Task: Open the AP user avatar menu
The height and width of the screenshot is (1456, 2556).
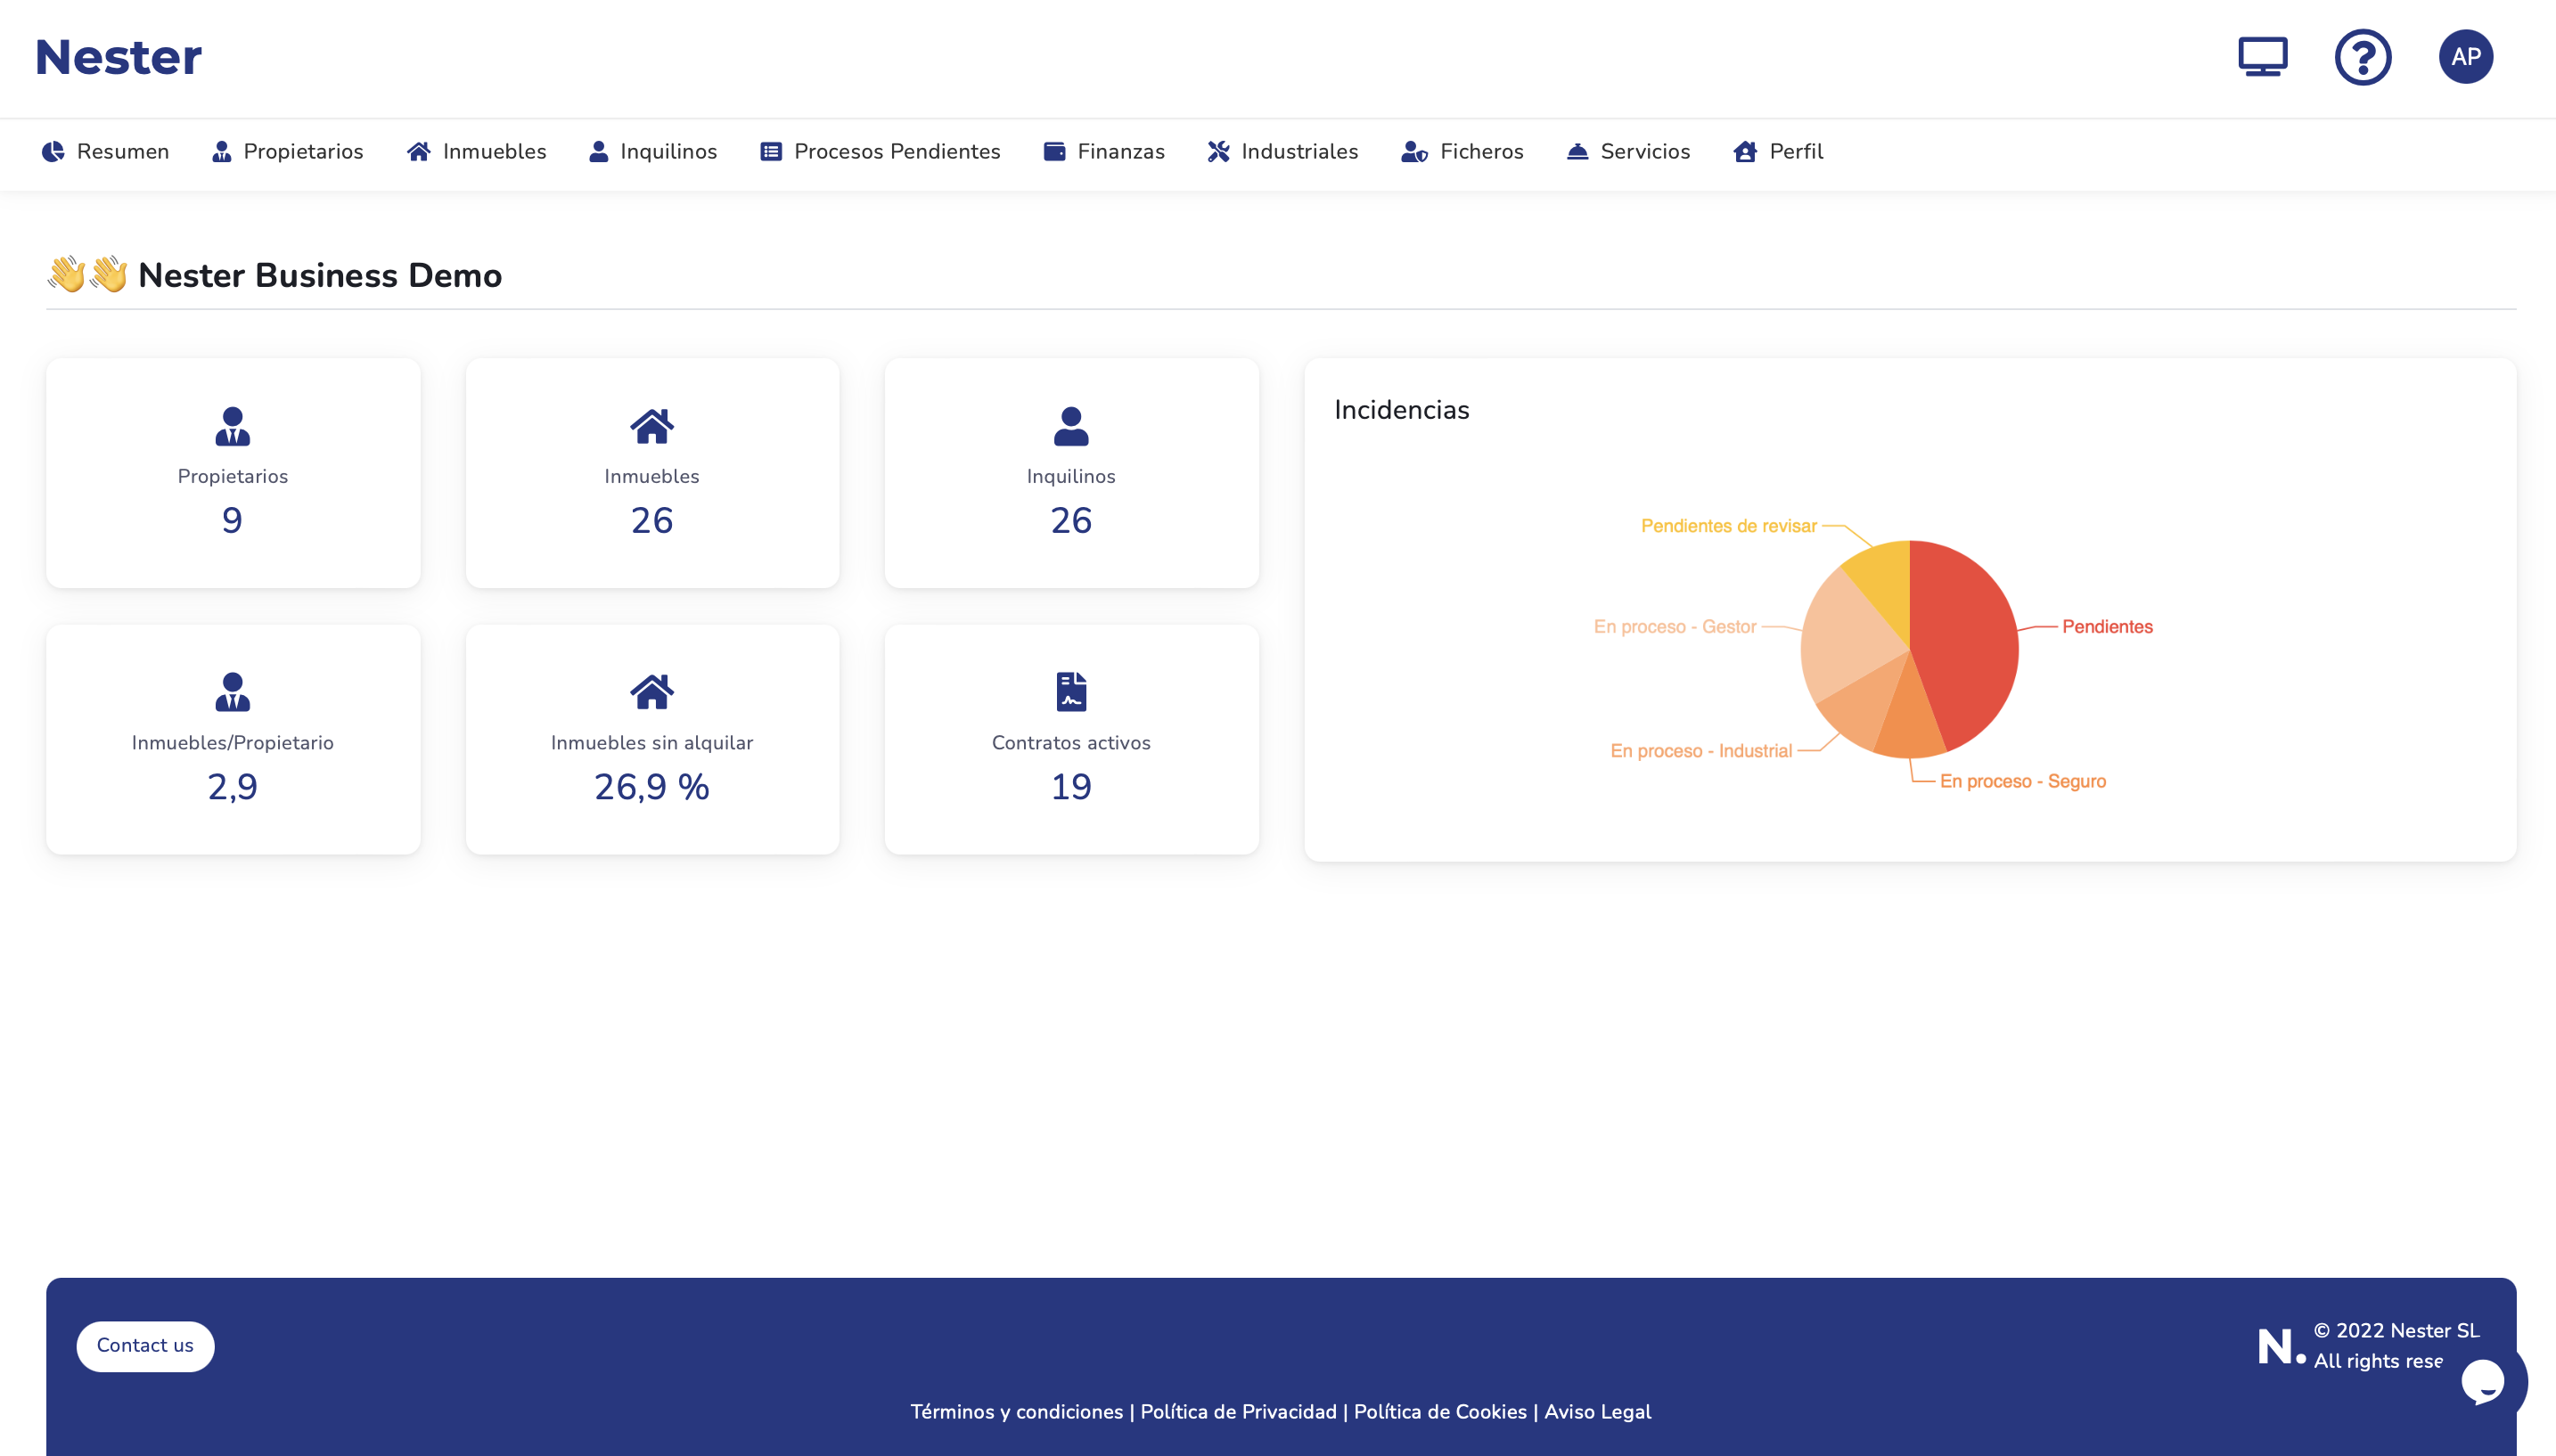Action: pos(2465,57)
